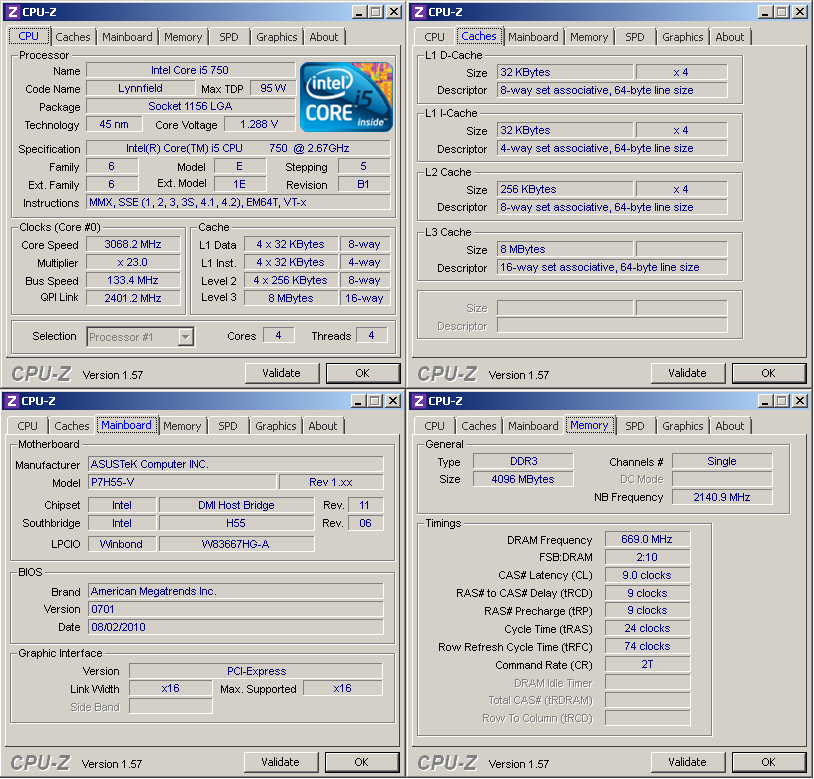Viewport: 814px width, 779px height.
Task: Select SPD tab in CPU window
Action: [228, 37]
